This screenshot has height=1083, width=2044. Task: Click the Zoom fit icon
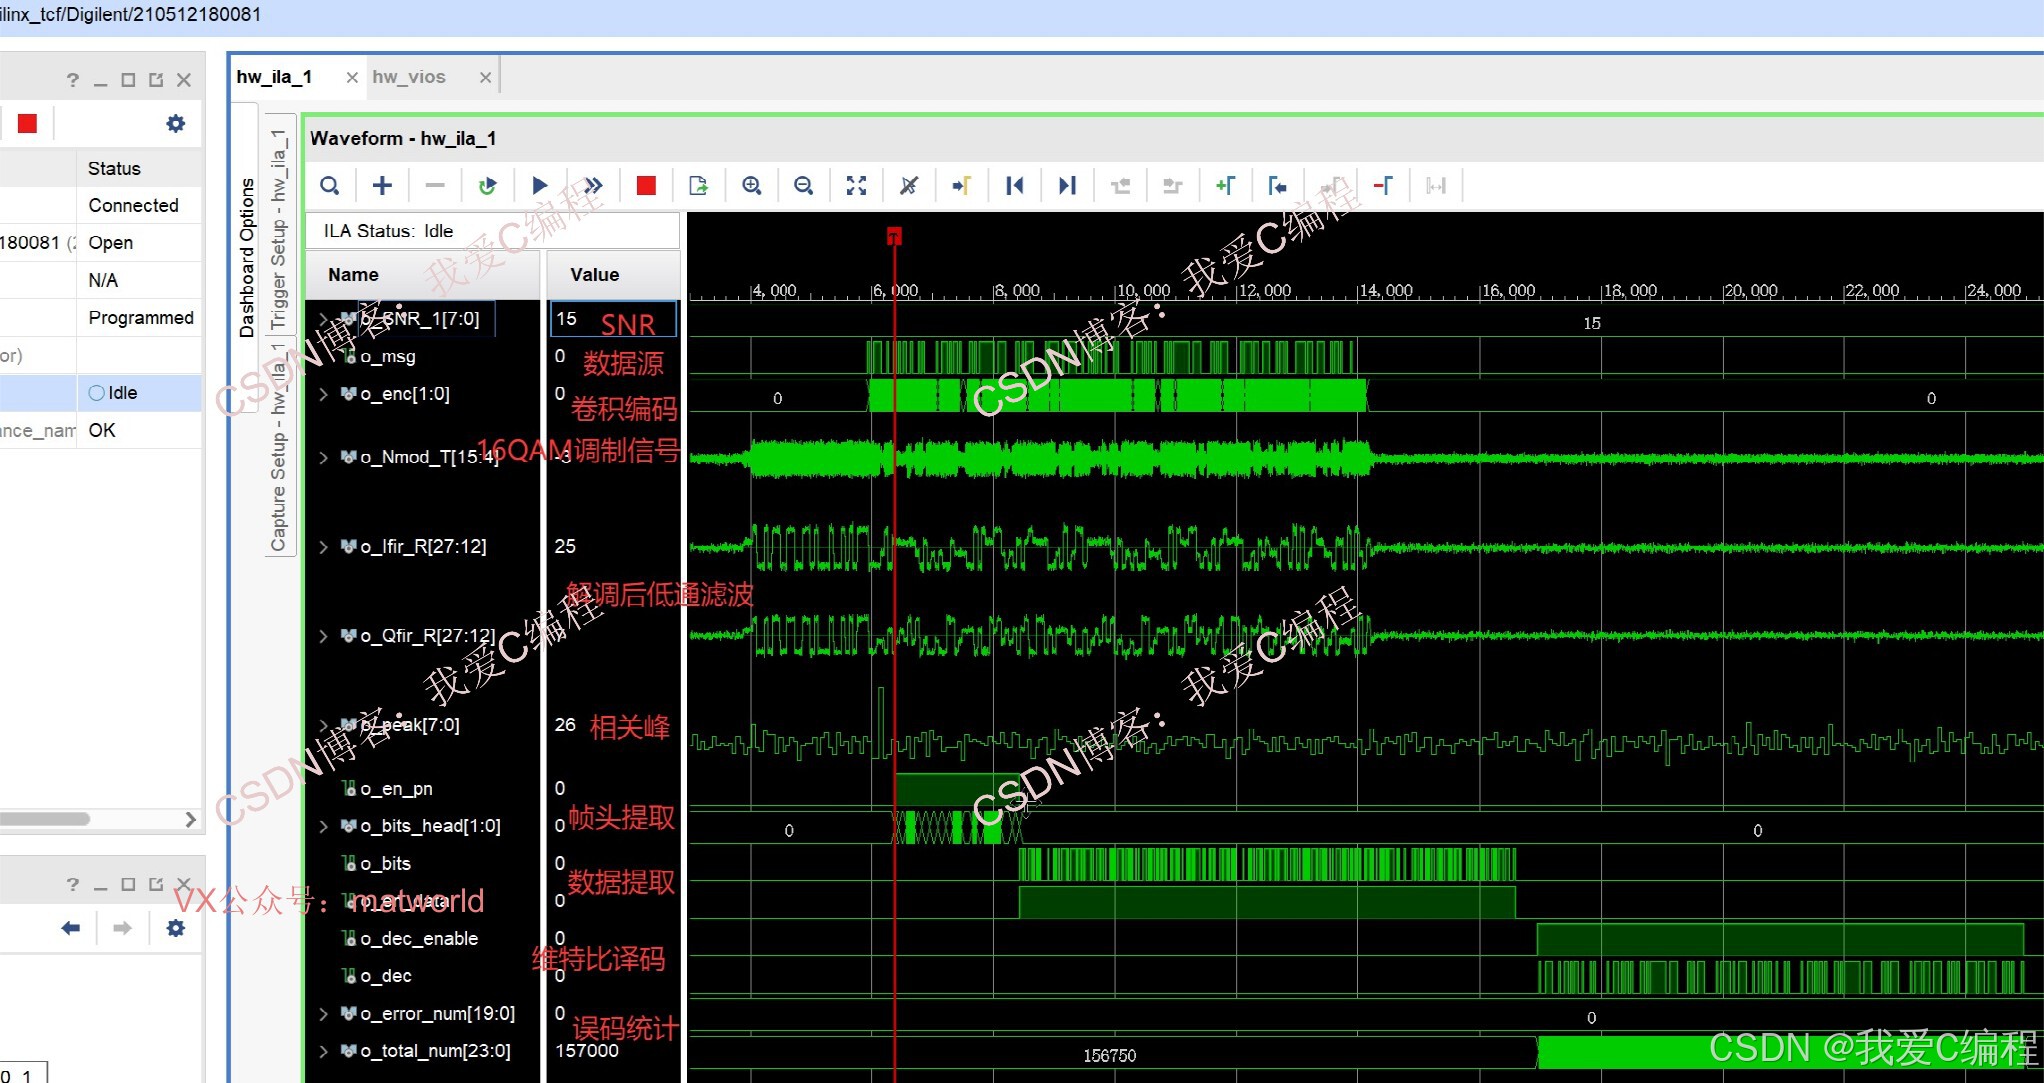coord(856,186)
